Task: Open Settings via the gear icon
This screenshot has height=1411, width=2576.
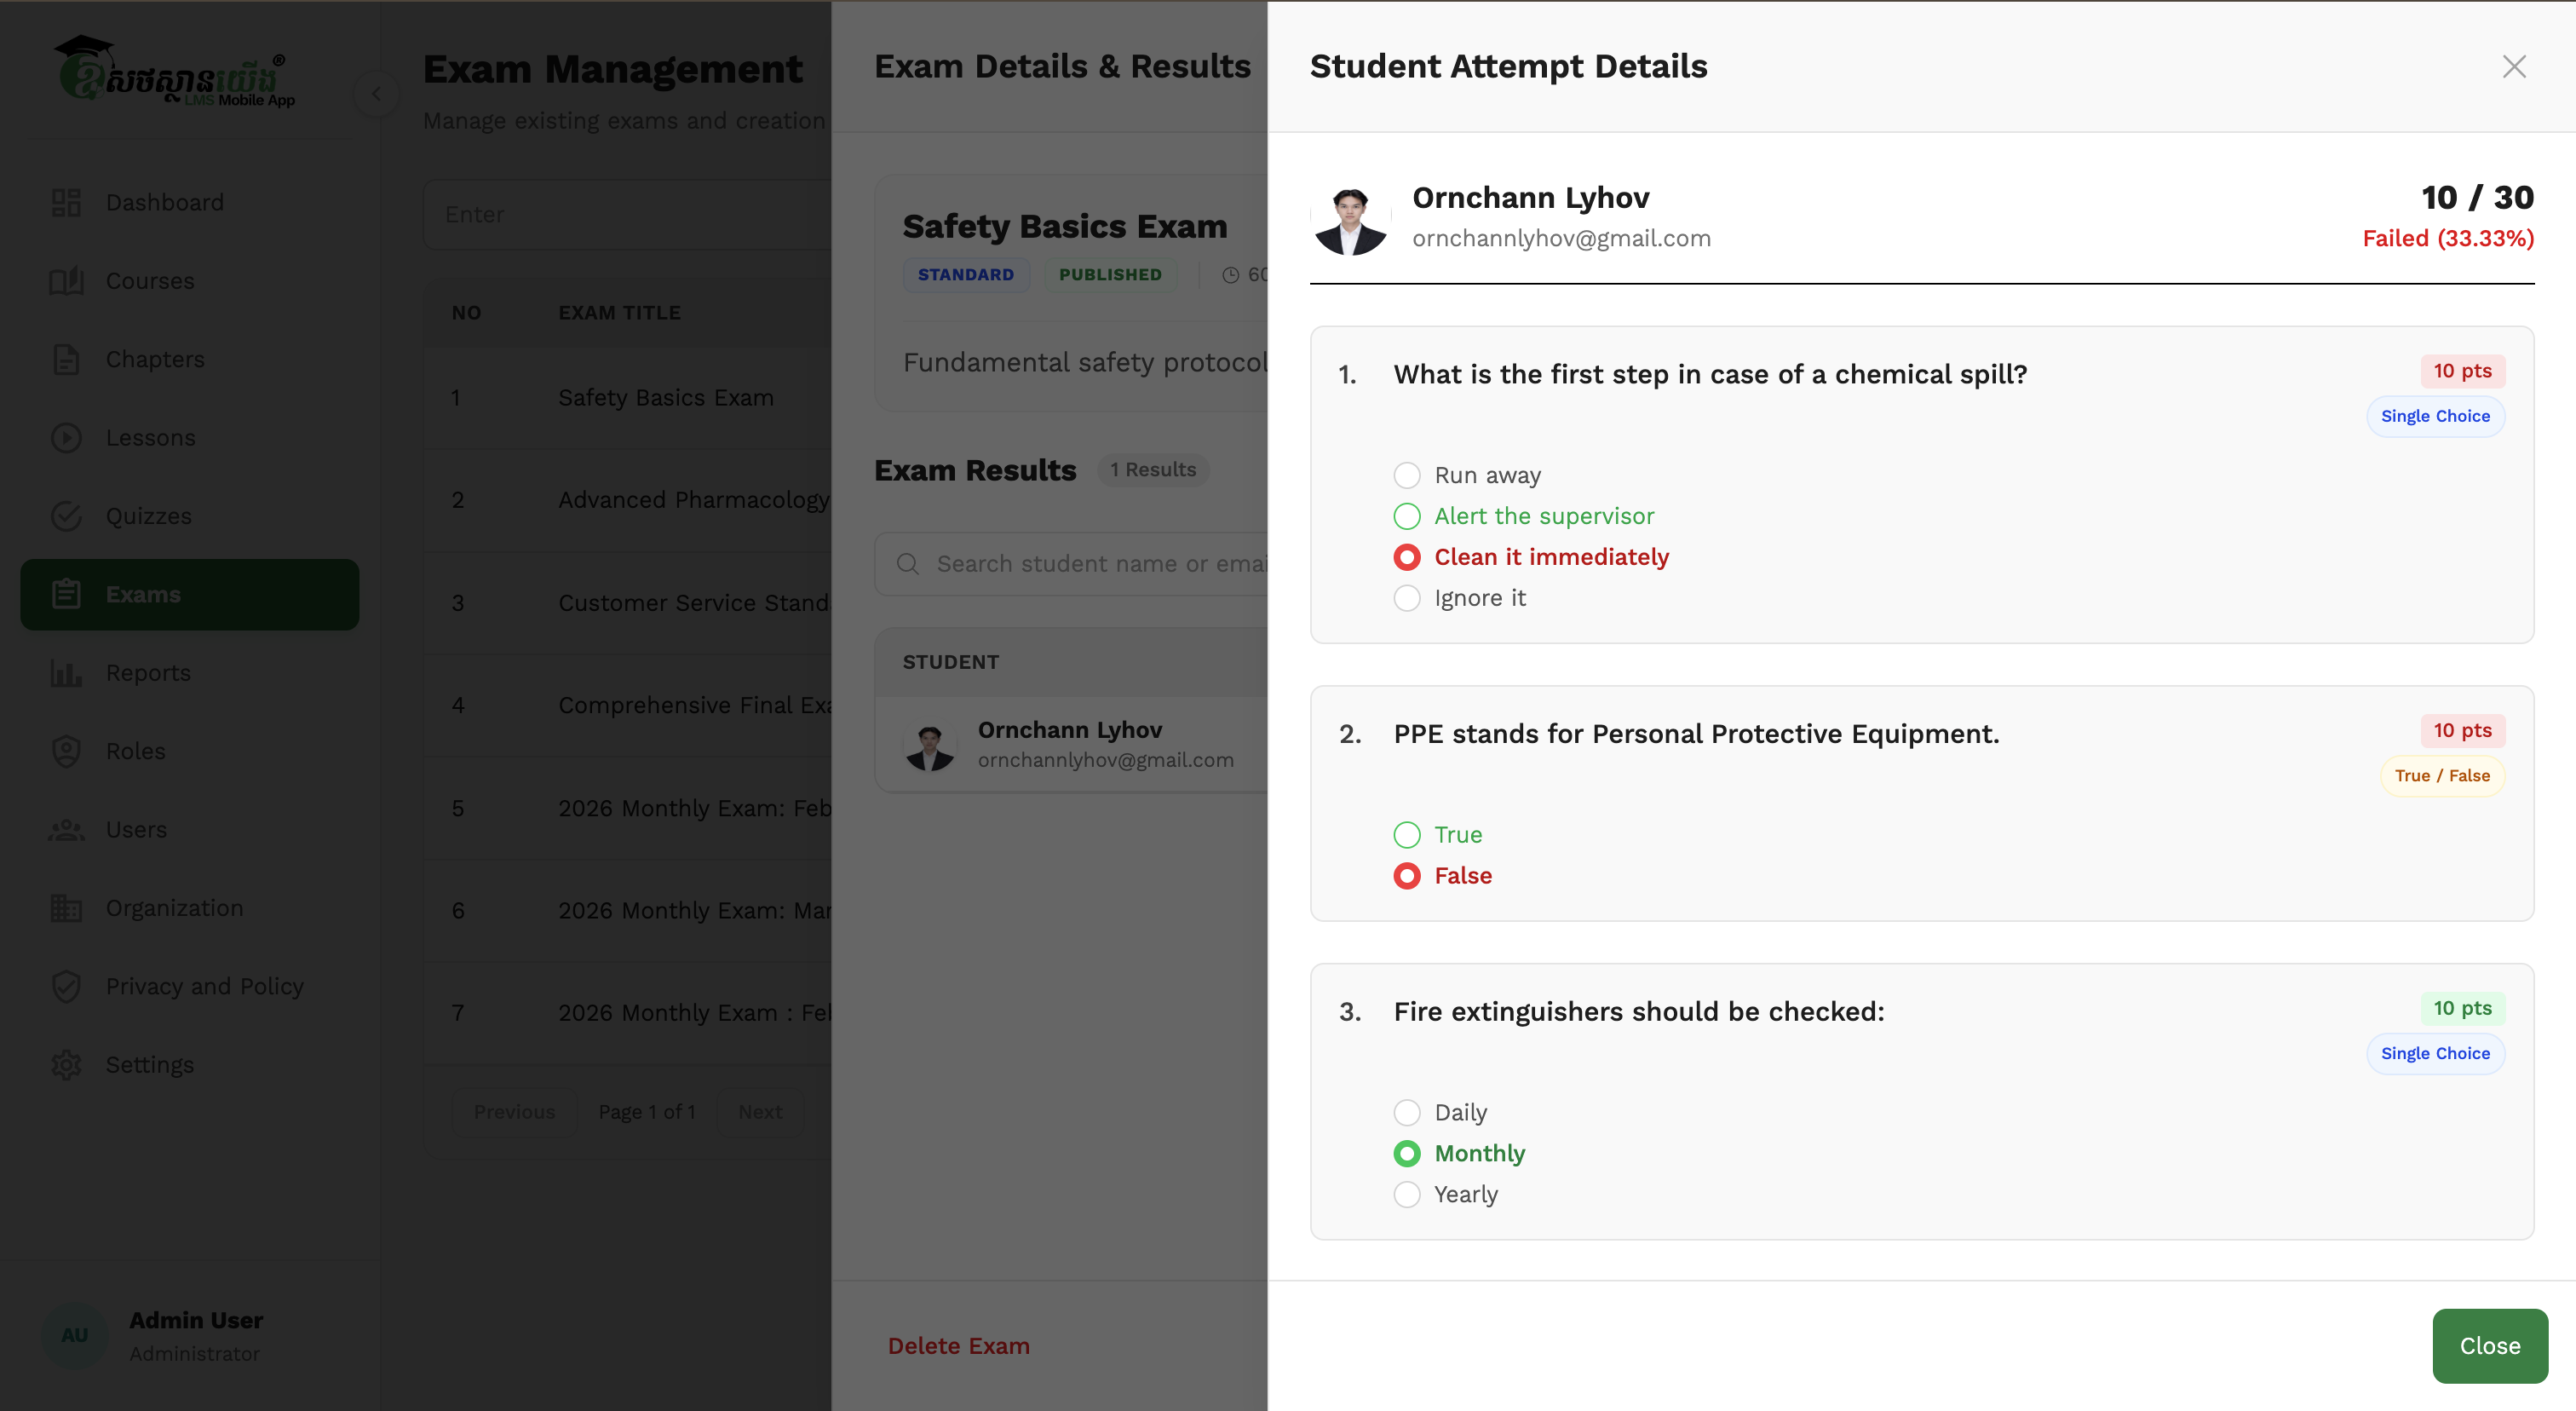Action: [66, 1064]
